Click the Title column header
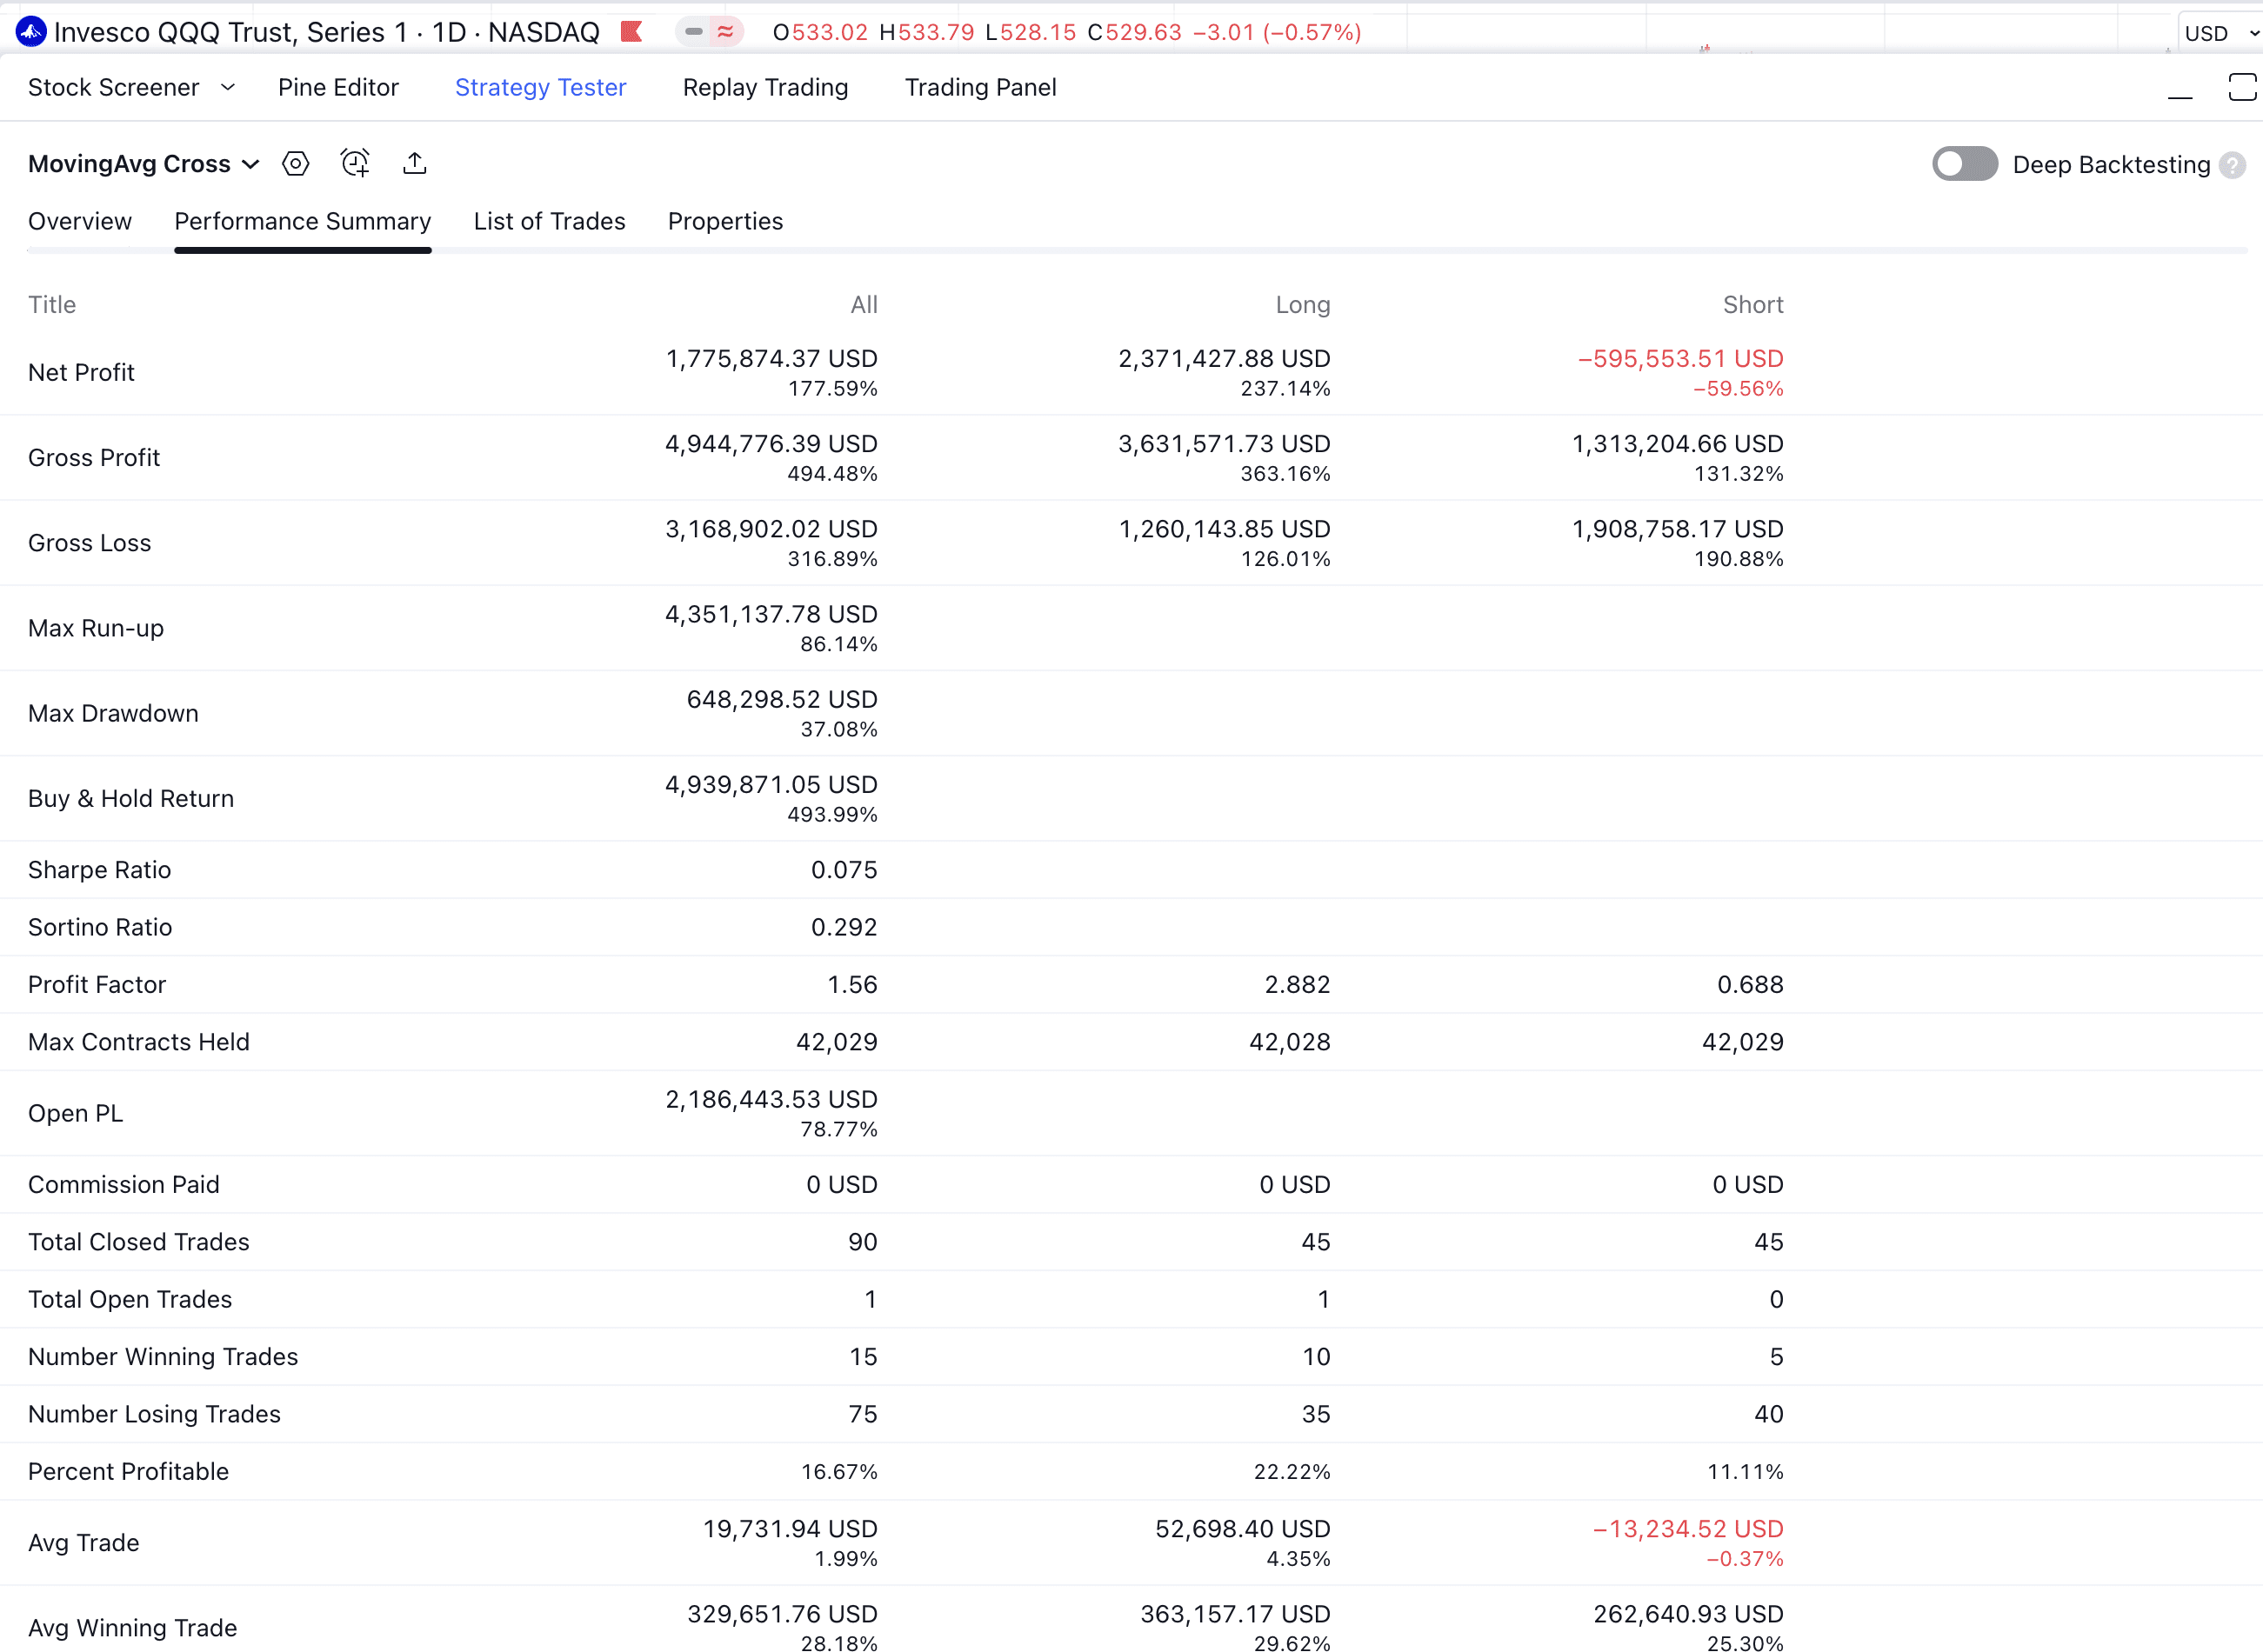 click(x=52, y=305)
